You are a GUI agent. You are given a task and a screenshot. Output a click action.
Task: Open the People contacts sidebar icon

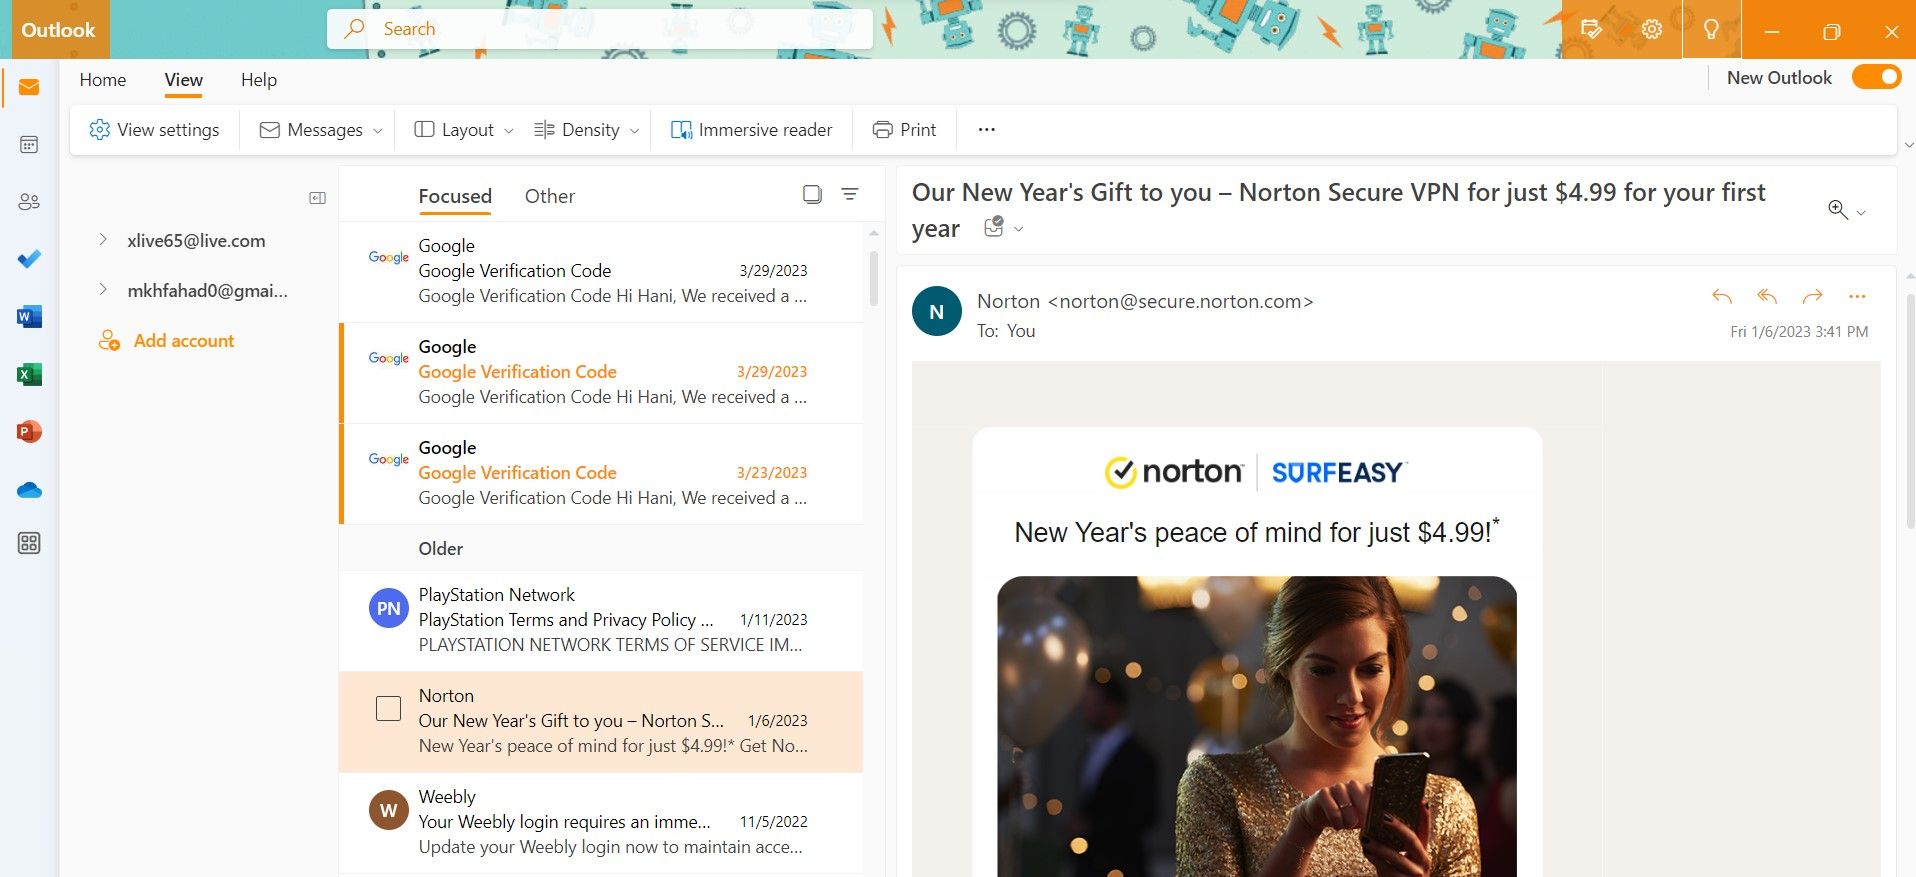point(29,202)
